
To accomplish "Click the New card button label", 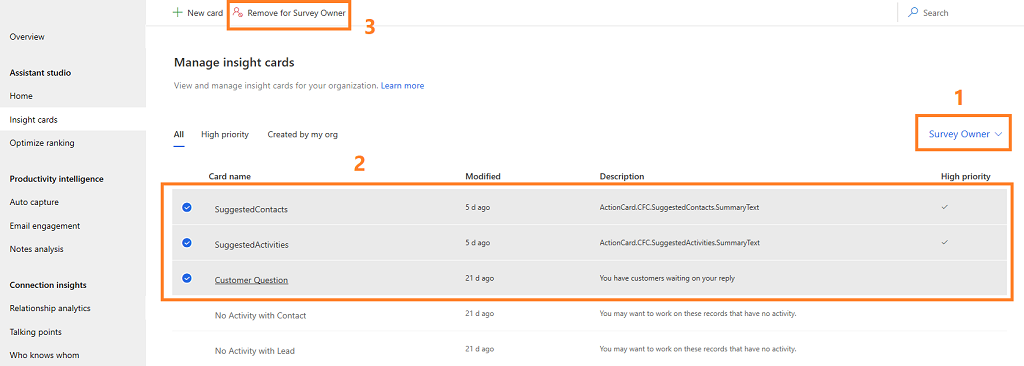I will click(x=205, y=13).
